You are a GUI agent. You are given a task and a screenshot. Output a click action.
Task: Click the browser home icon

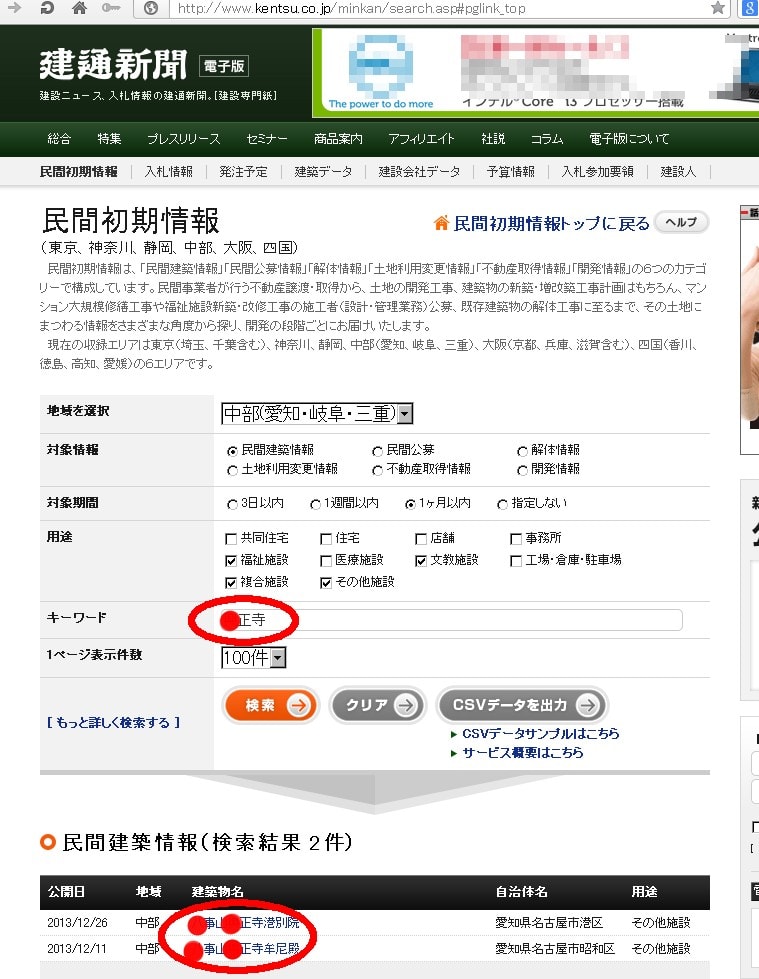[78, 8]
